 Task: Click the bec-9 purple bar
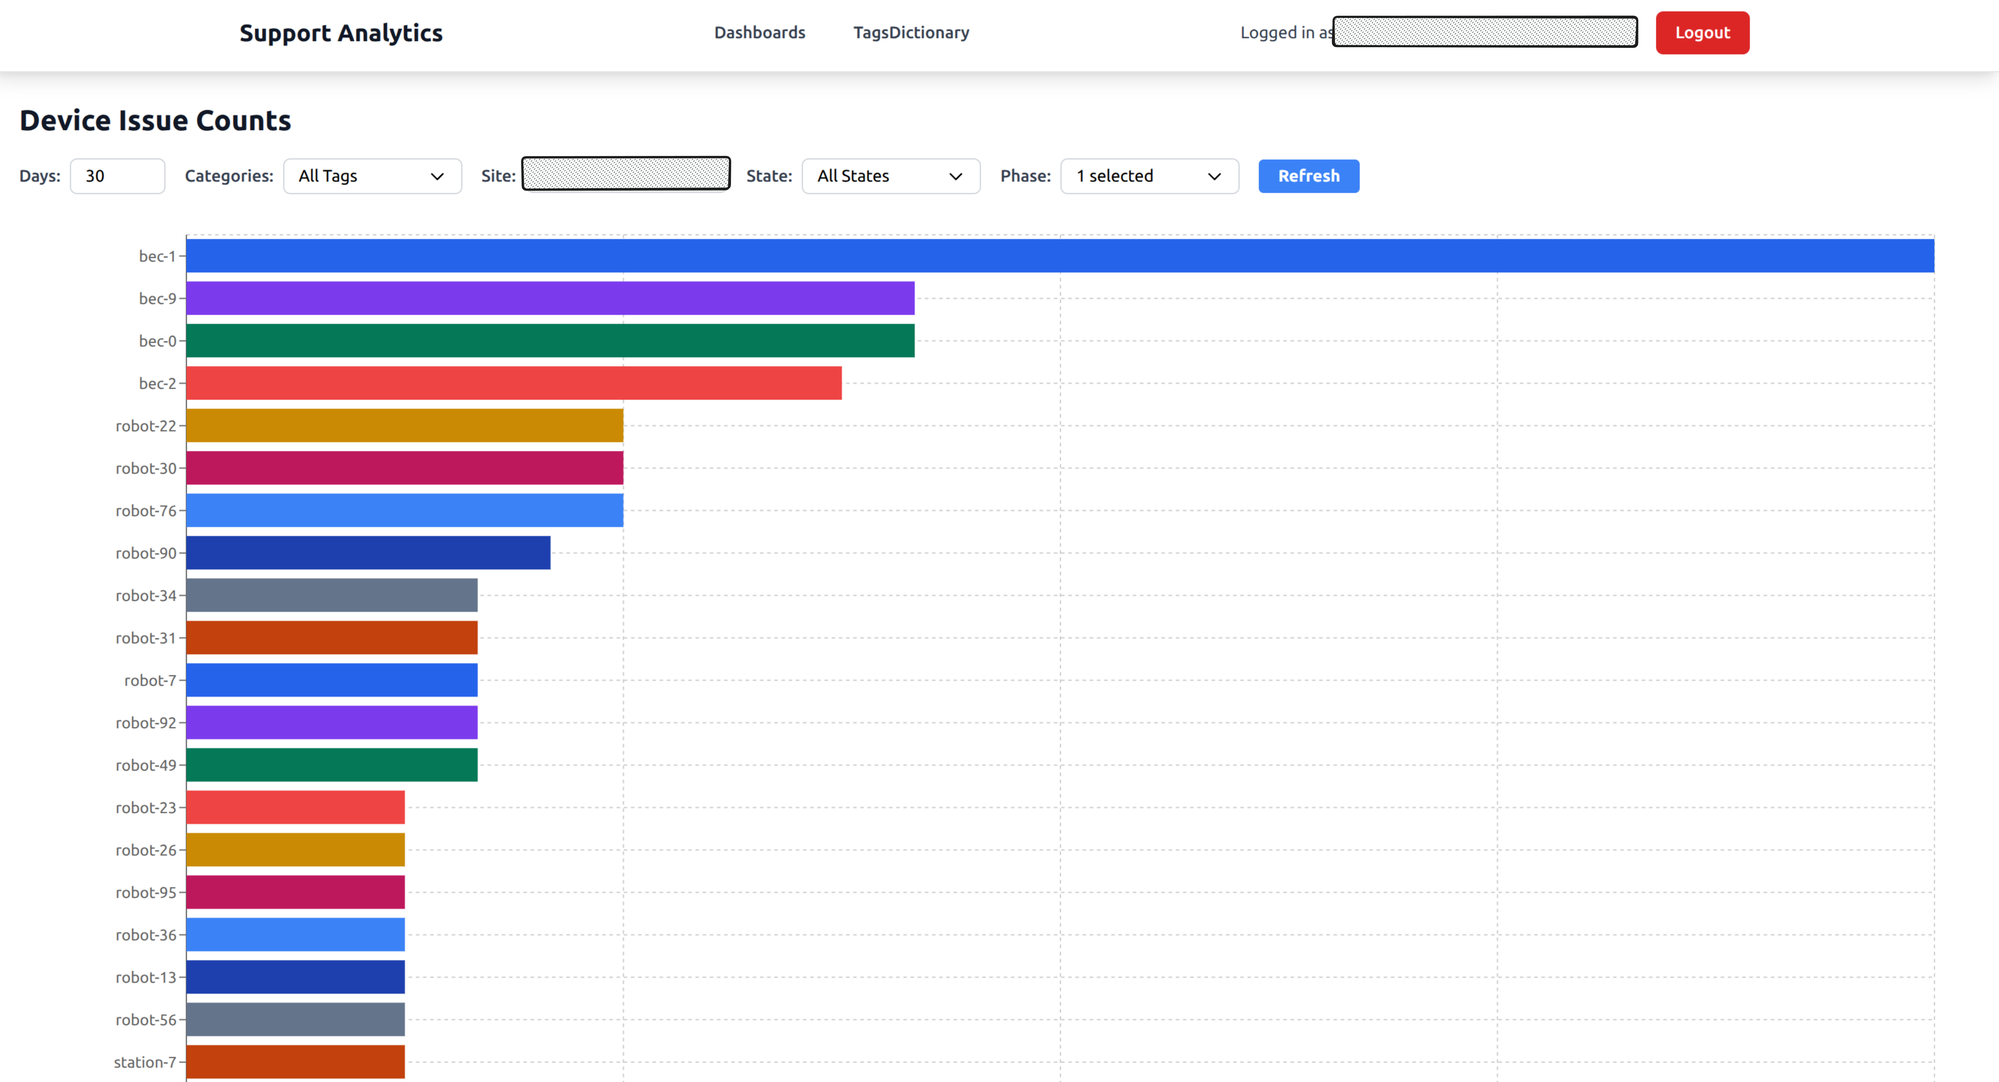tap(550, 298)
